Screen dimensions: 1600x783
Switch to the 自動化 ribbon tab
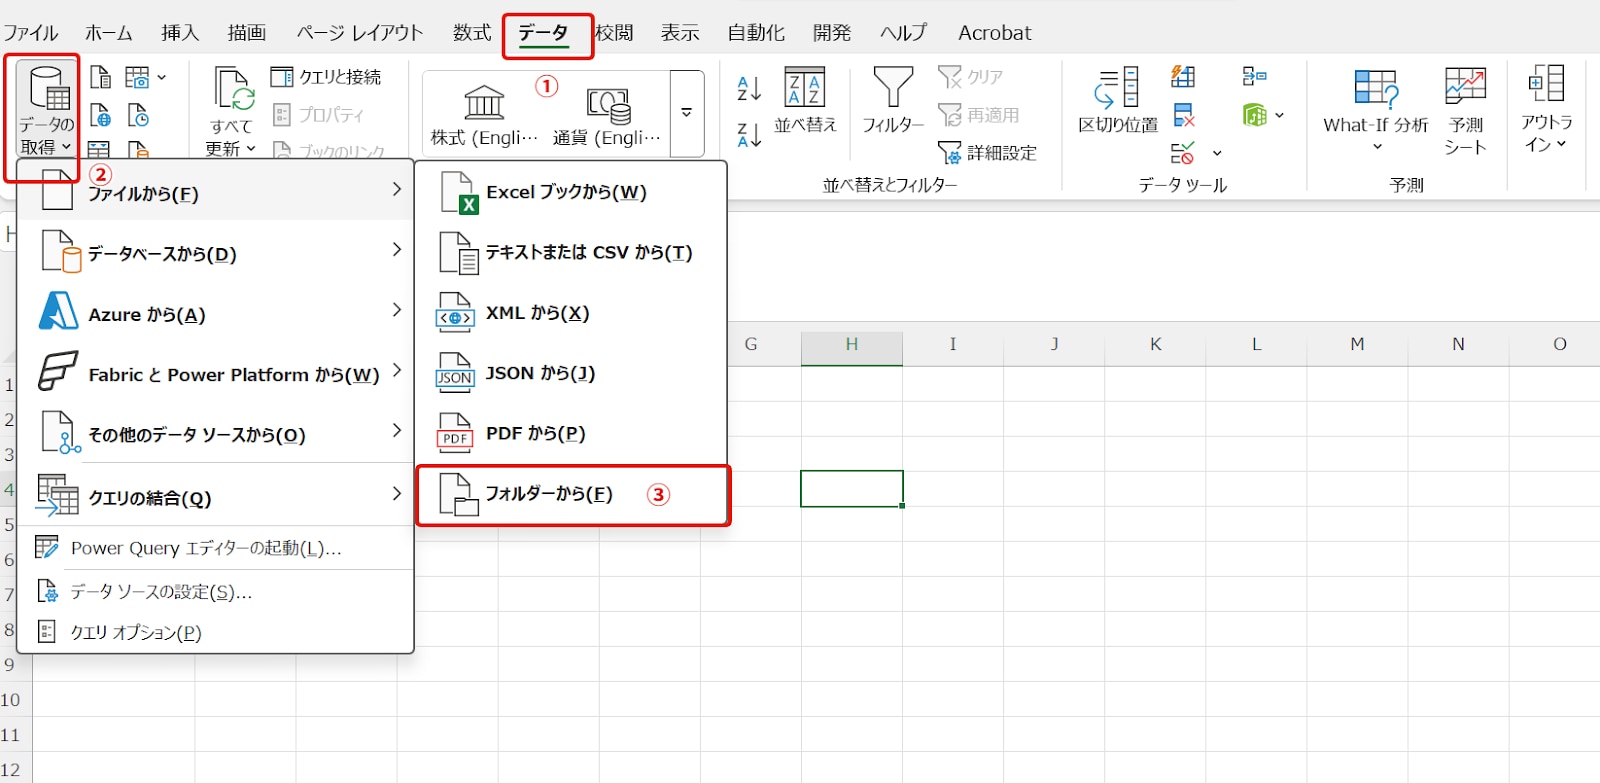click(x=756, y=33)
